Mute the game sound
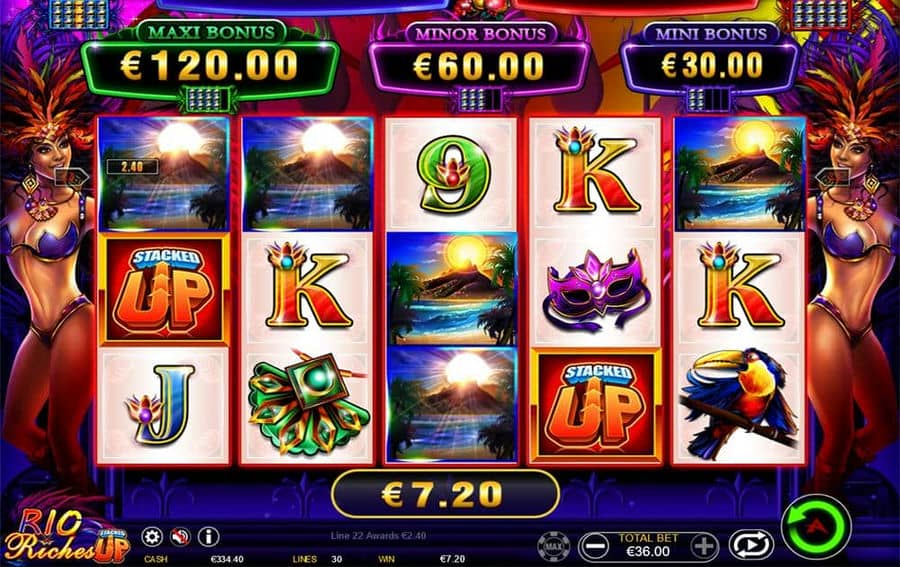Viewport: 900px width, 567px height. [180, 537]
